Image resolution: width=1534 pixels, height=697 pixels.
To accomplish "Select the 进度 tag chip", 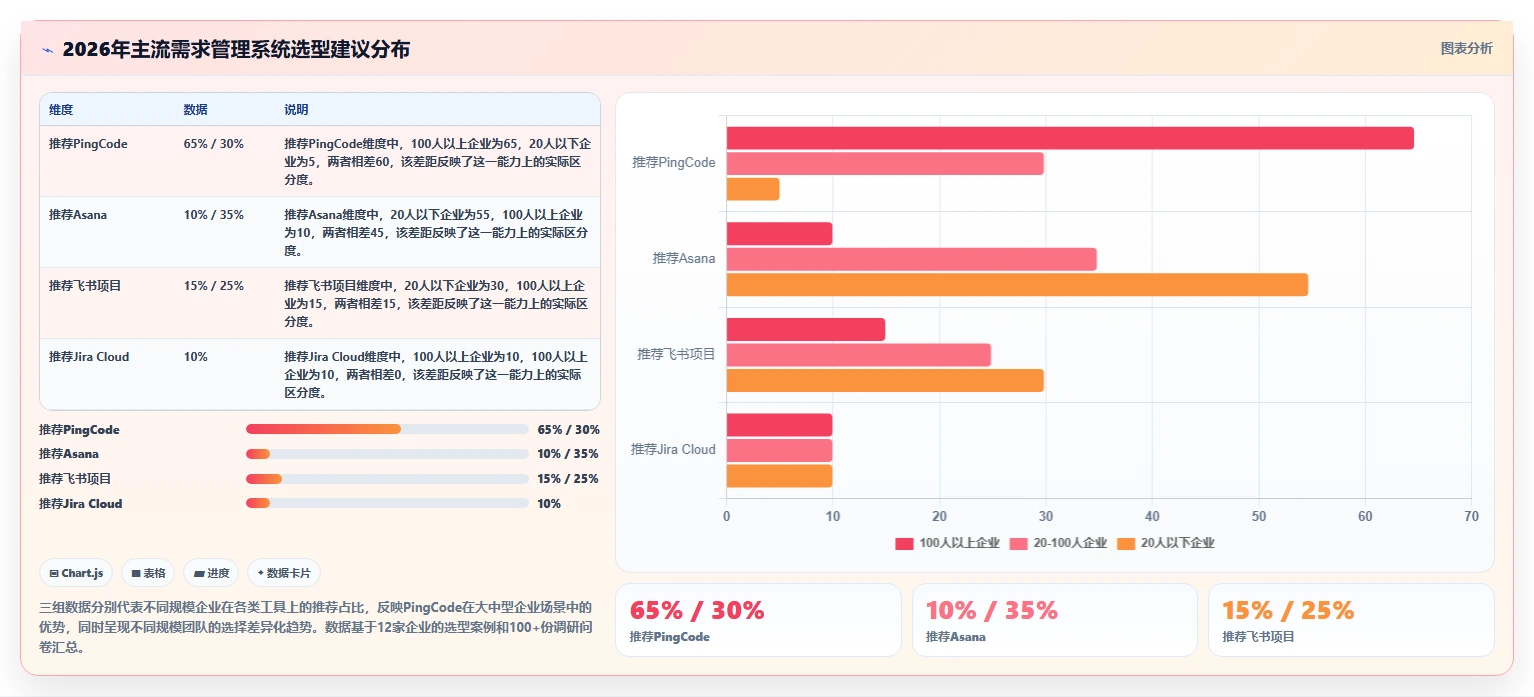I will click(211, 573).
